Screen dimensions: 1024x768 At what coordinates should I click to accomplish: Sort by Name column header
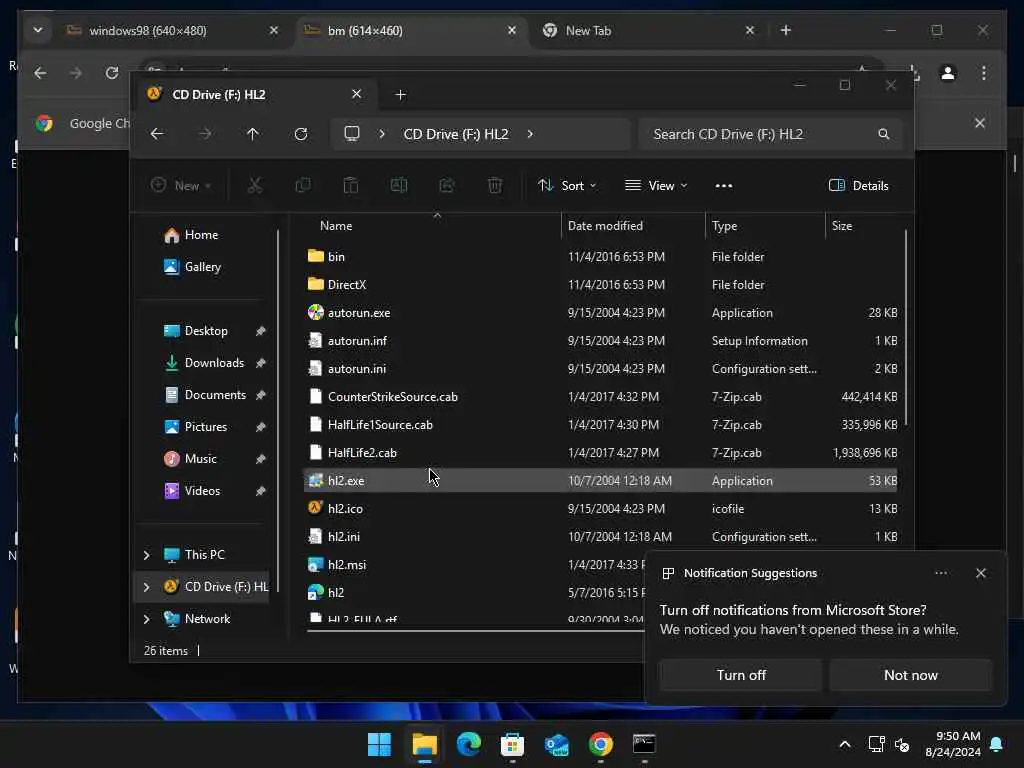430,226
